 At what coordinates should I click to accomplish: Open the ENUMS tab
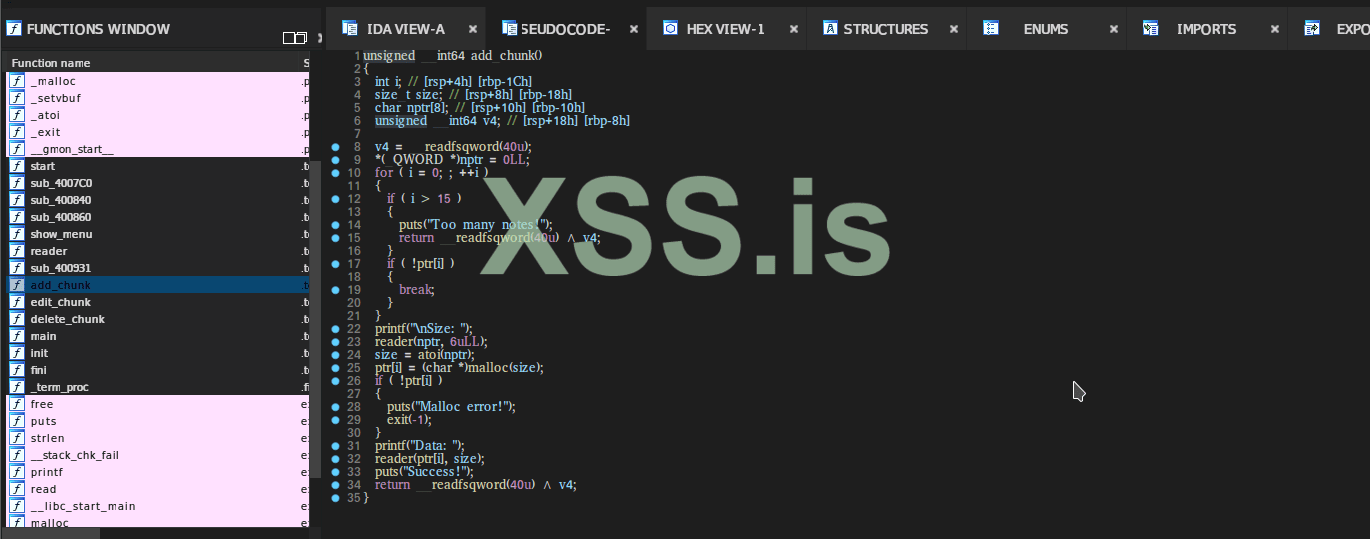pyautogui.click(x=1046, y=29)
